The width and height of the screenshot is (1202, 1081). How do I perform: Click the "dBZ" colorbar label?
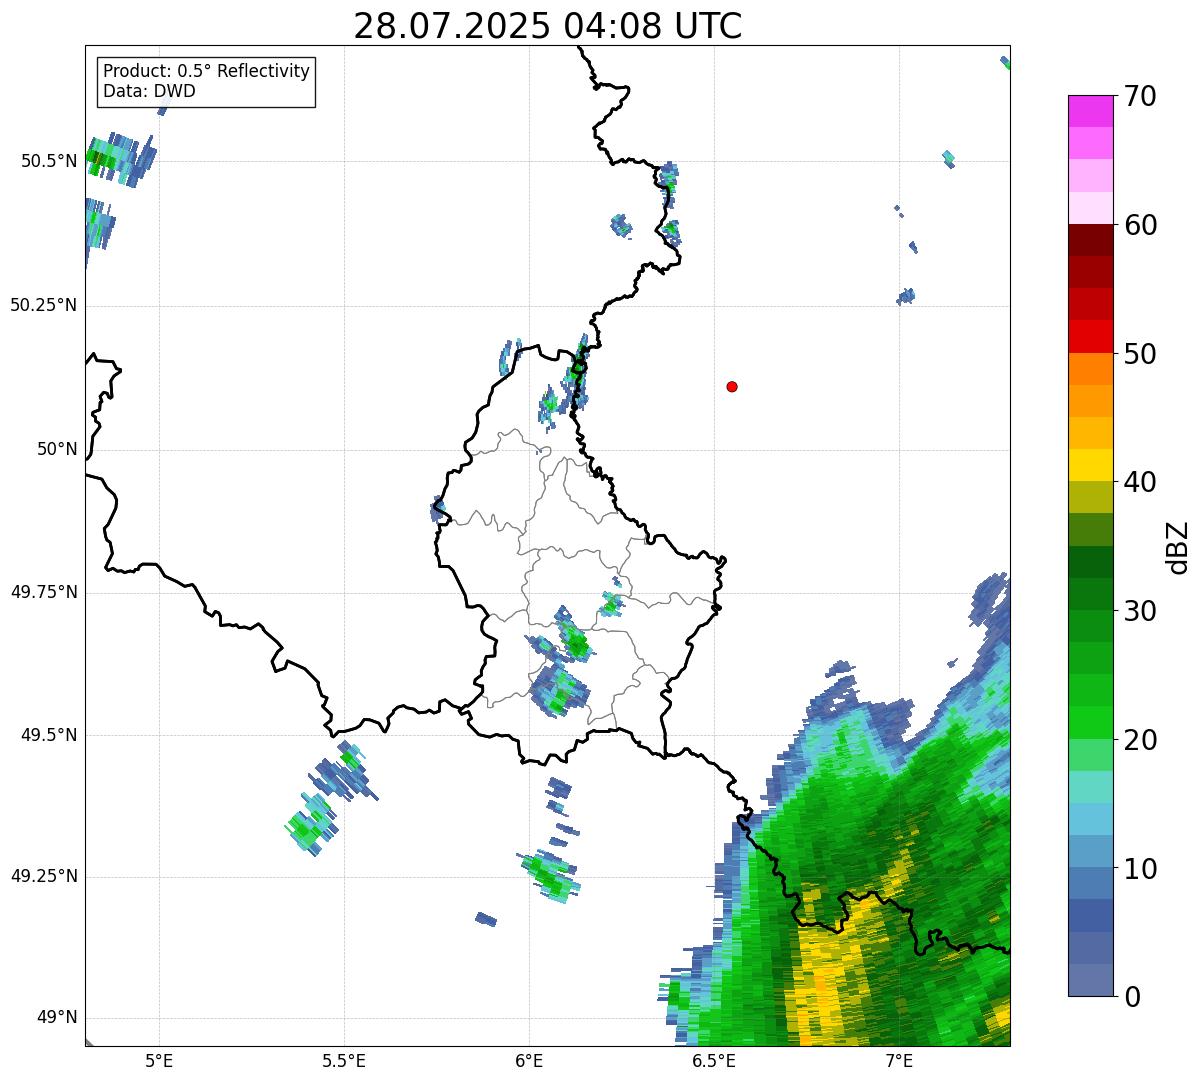[1178, 547]
